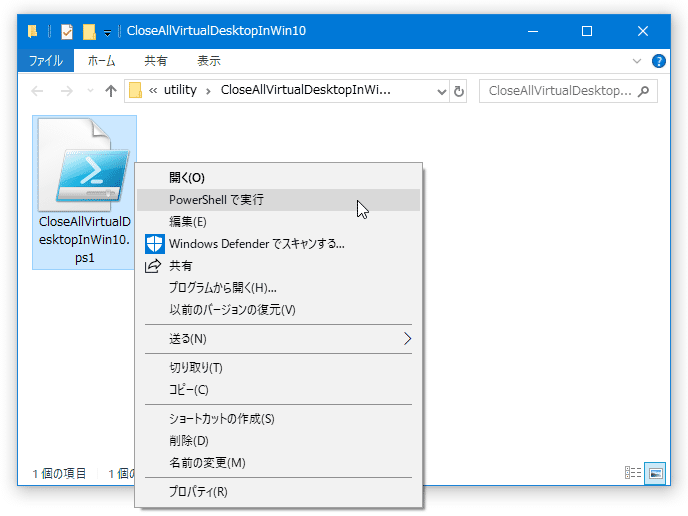Maximize the CloseAllVirtualDesktopInWin10 window
Screen dimensions: 688x516
(x=587, y=31)
